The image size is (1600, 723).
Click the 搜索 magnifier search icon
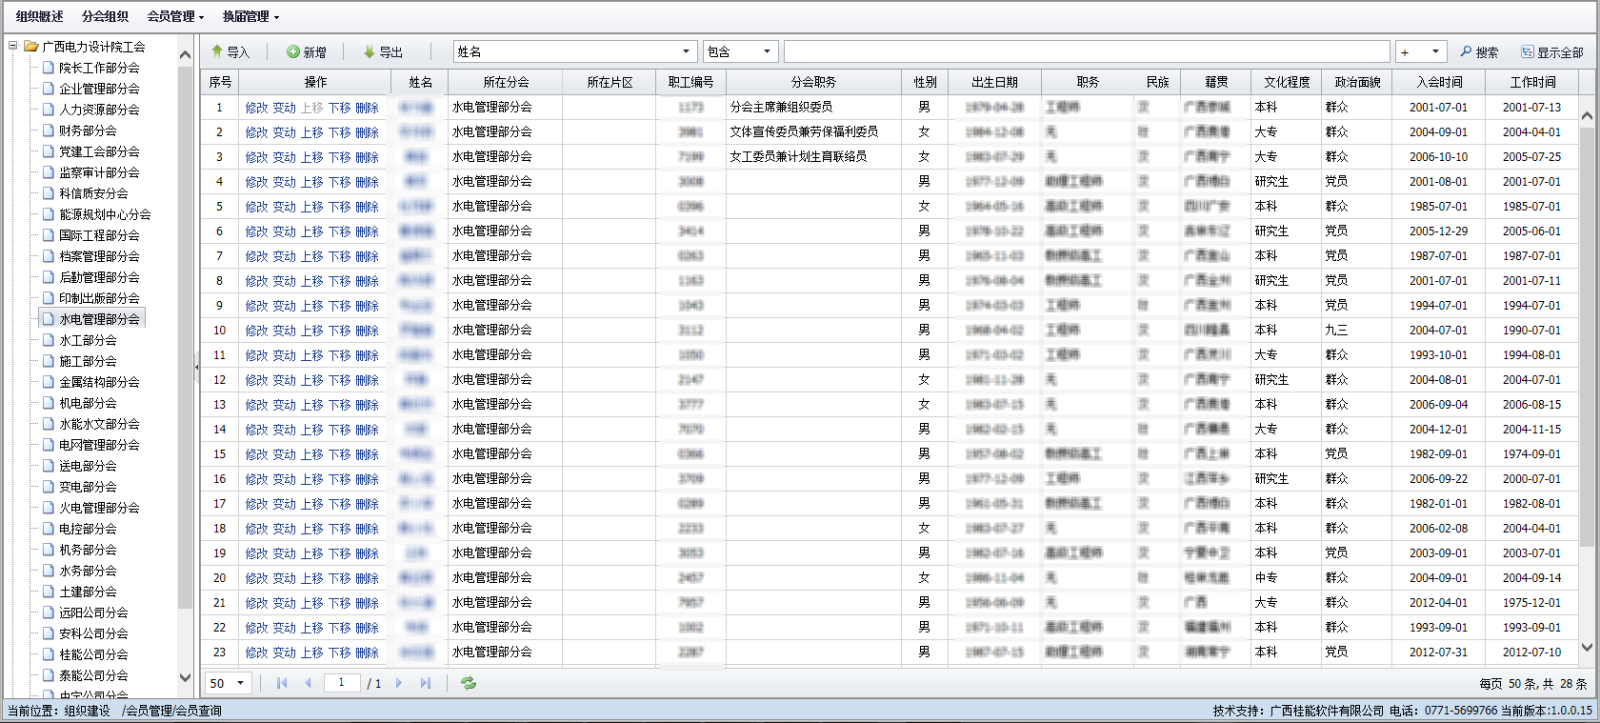pos(1466,52)
